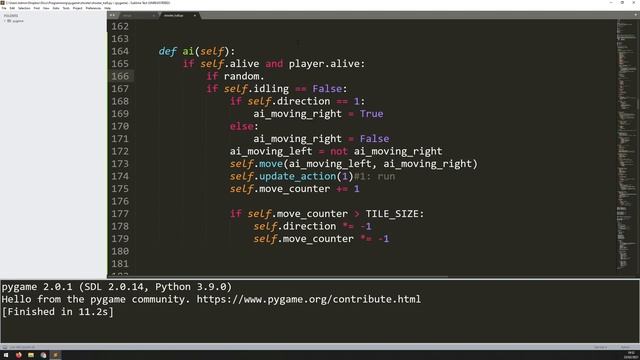
Task: Click the tab navigation arrows at left of tab bar
Action: [x=112, y=16]
